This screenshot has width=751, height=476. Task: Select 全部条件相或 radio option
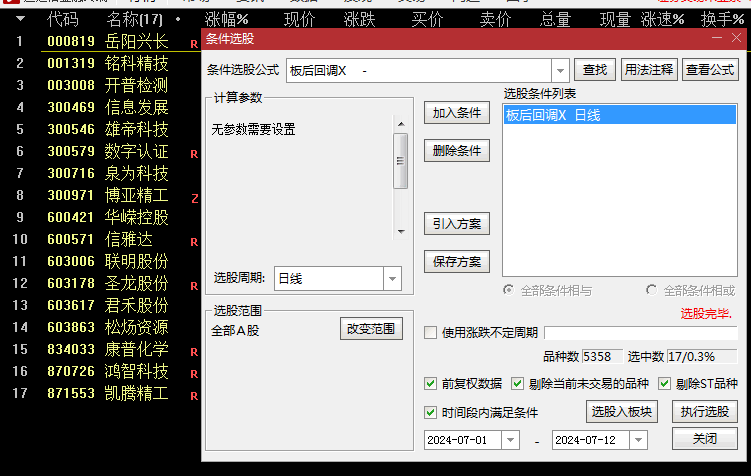point(651,290)
